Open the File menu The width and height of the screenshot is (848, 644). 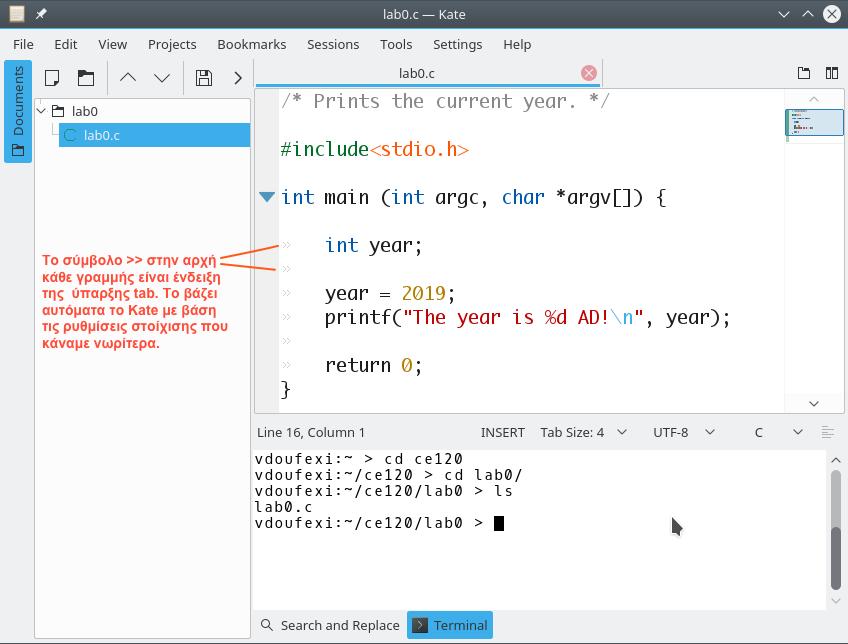(23, 44)
